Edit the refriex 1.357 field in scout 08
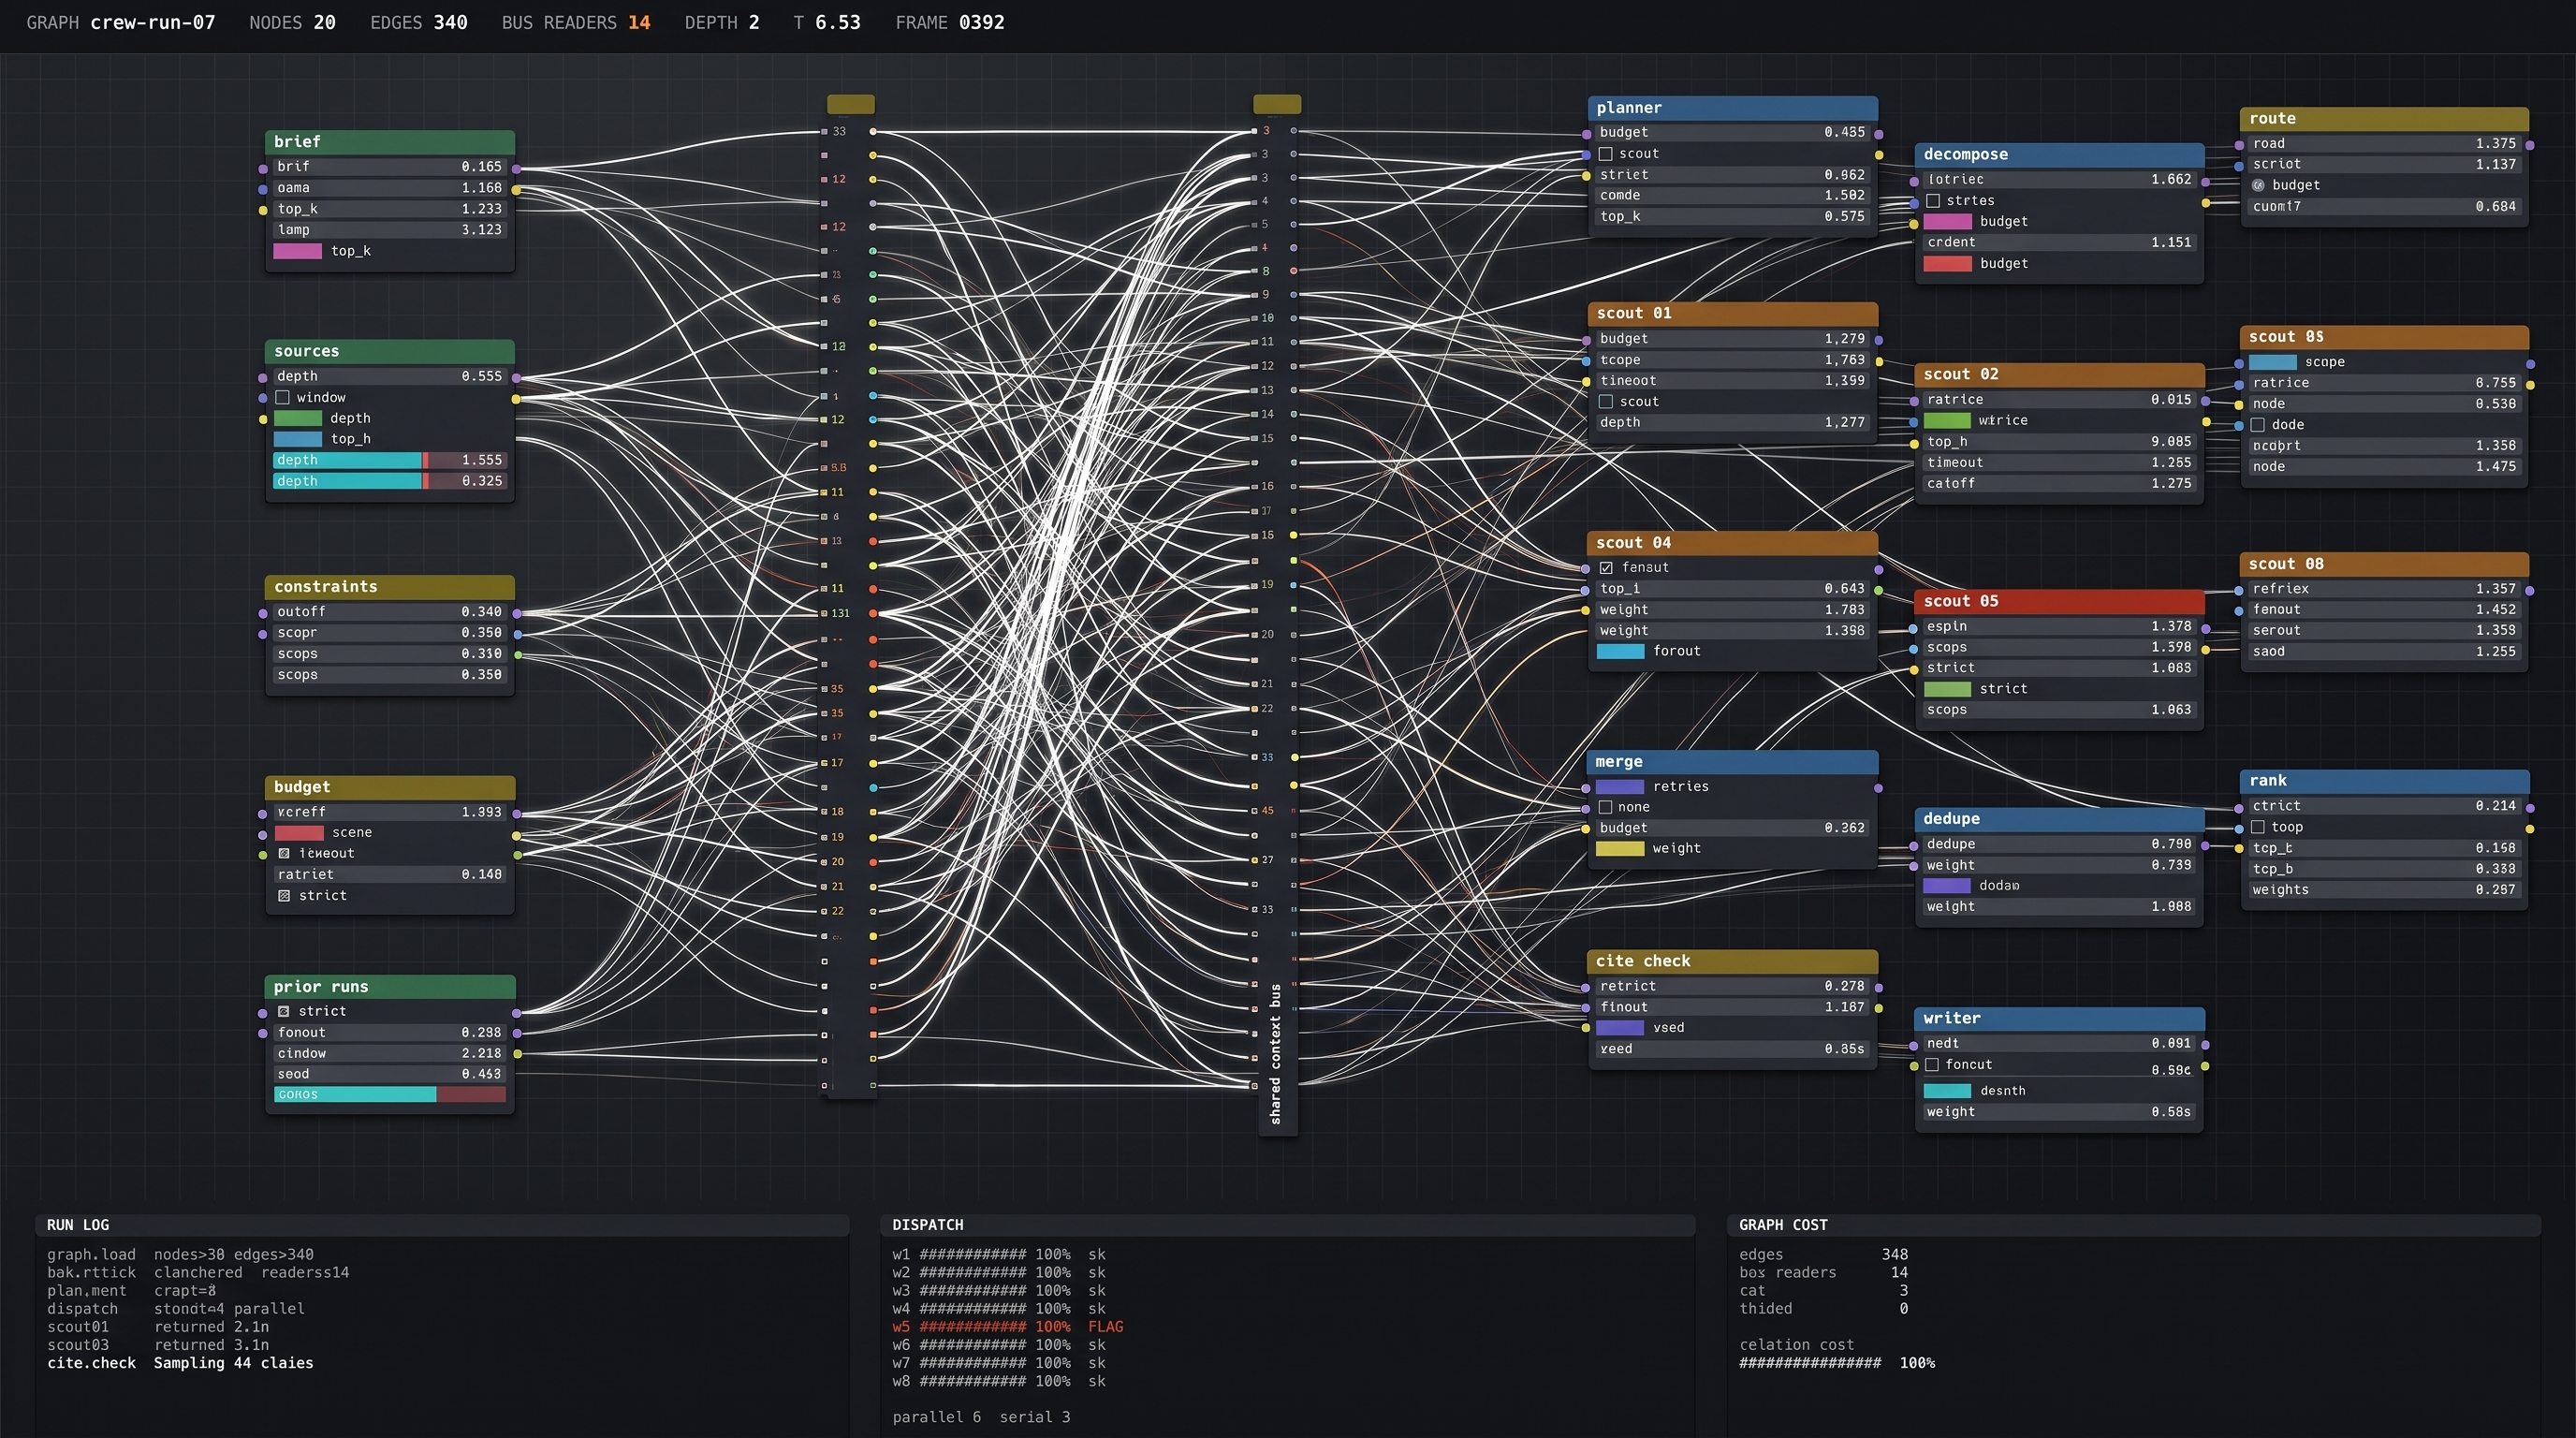The width and height of the screenshot is (2576, 1438). pyautogui.click(x=2385, y=589)
